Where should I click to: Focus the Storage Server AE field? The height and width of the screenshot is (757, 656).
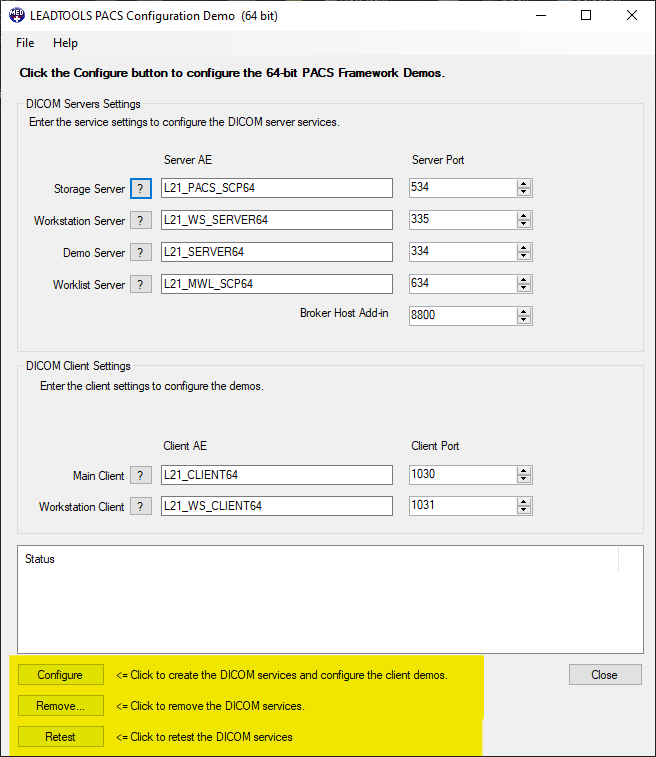(x=277, y=188)
